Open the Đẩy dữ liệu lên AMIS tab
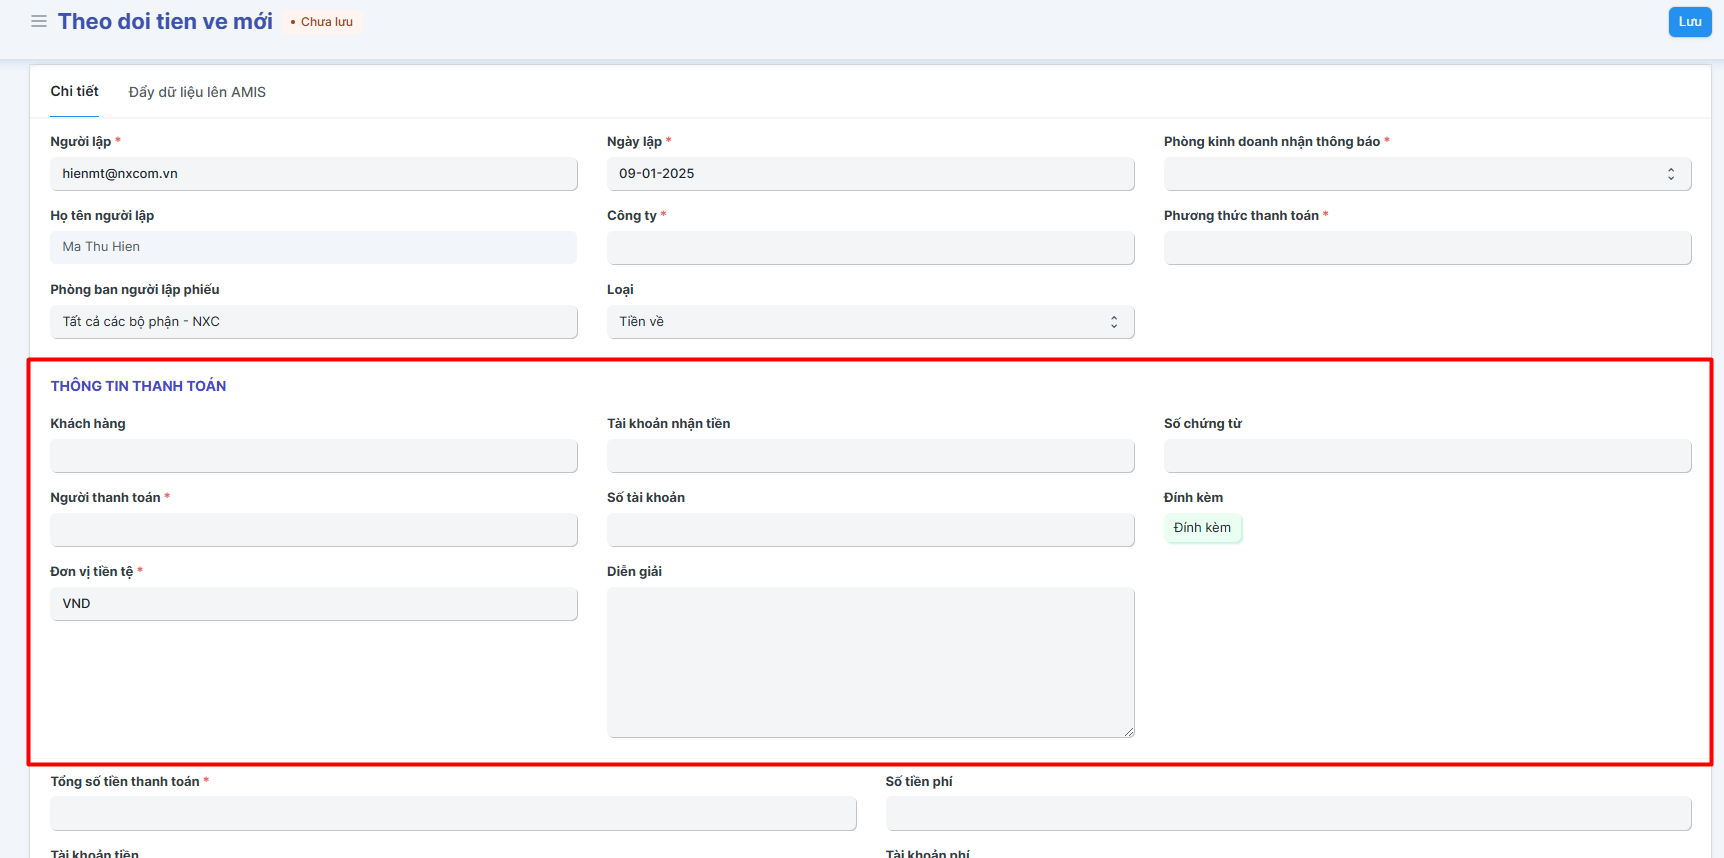The height and width of the screenshot is (858, 1724). point(197,92)
